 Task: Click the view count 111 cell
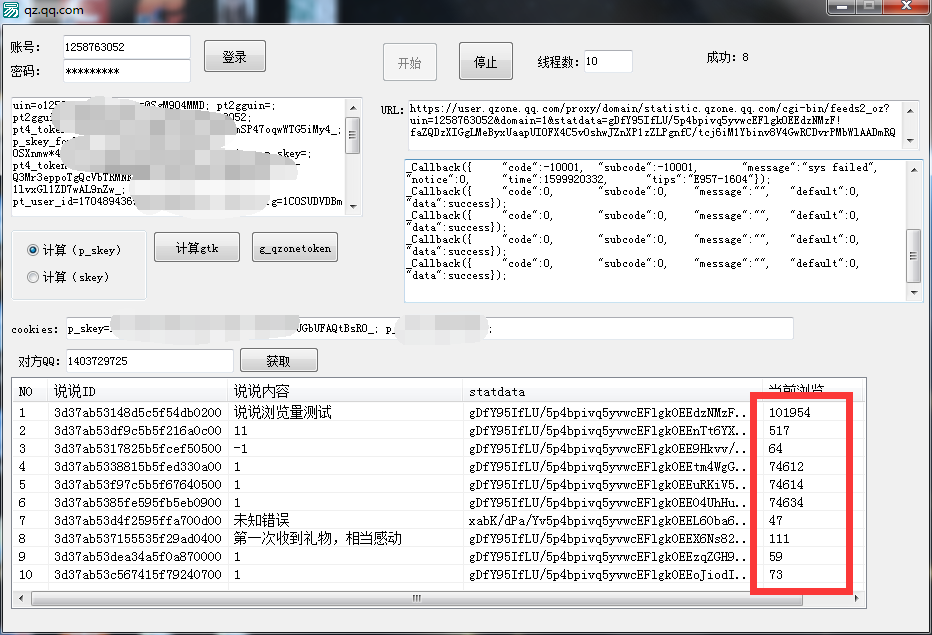coord(779,539)
